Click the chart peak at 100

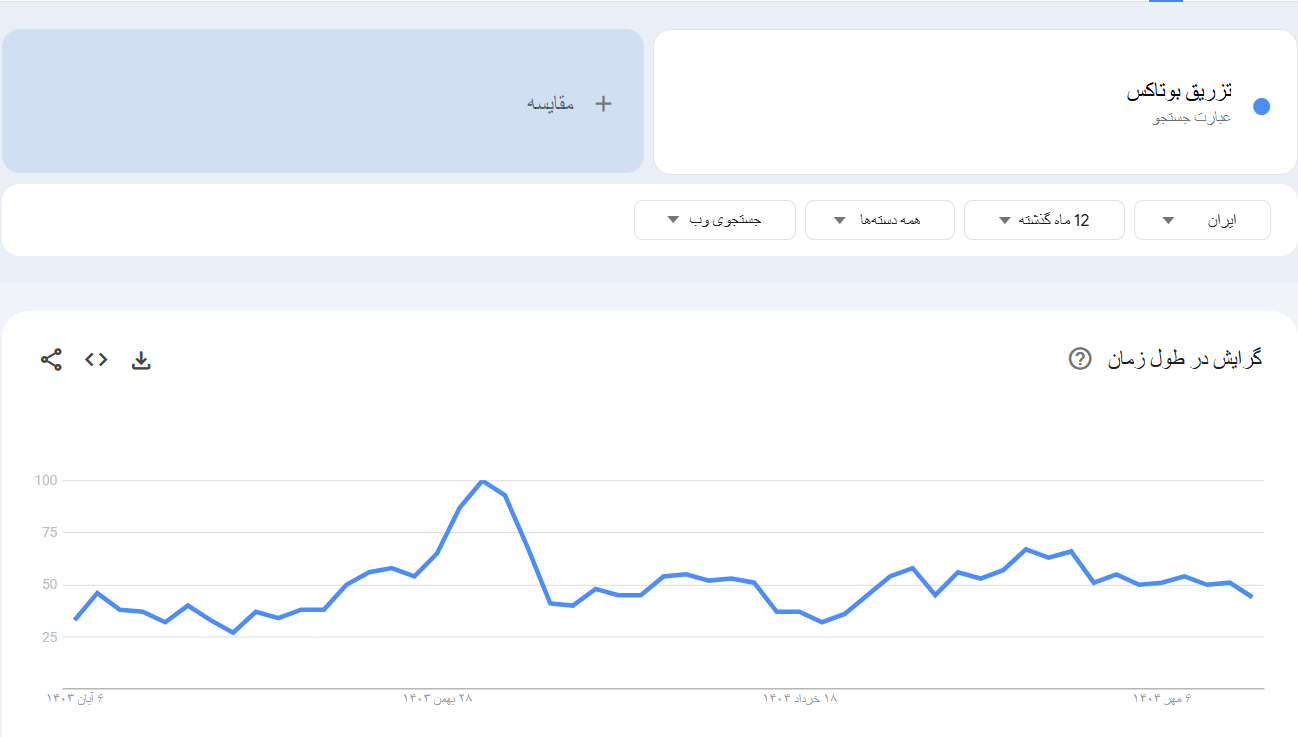[x=484, y=481]
